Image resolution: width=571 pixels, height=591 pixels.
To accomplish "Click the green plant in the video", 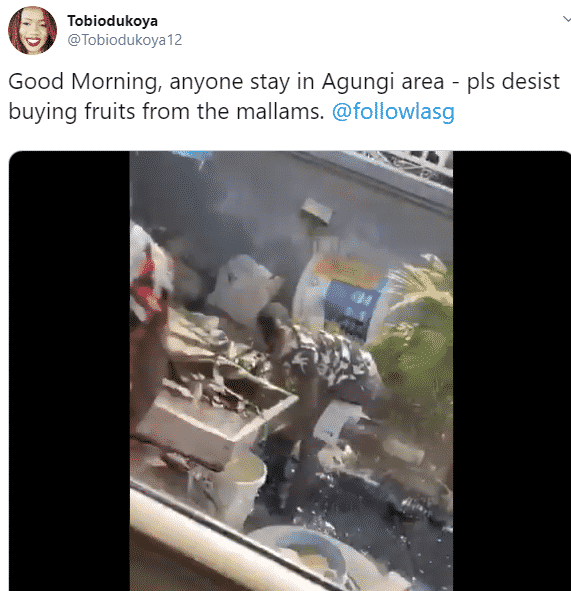I will coord(415,339).
